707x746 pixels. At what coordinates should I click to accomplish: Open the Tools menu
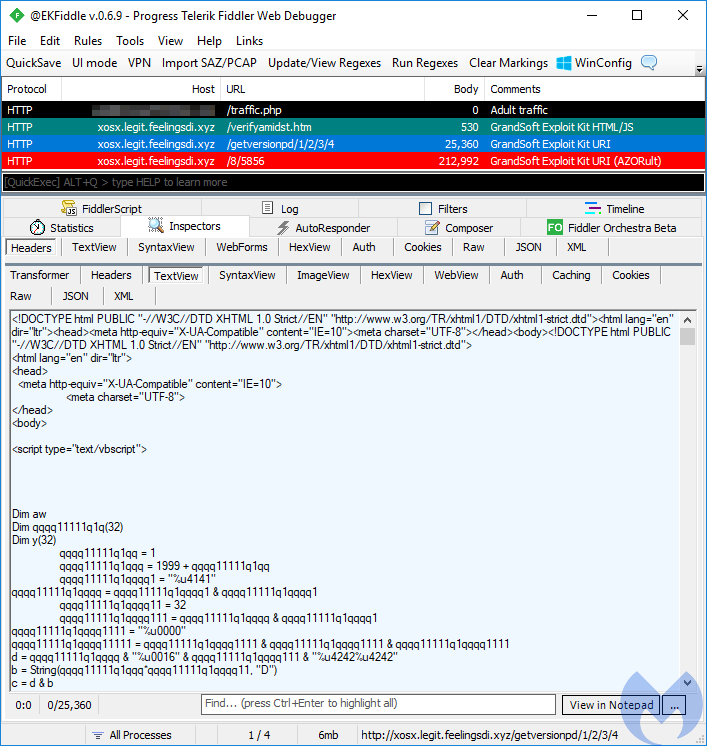click(x=130, y=41)
